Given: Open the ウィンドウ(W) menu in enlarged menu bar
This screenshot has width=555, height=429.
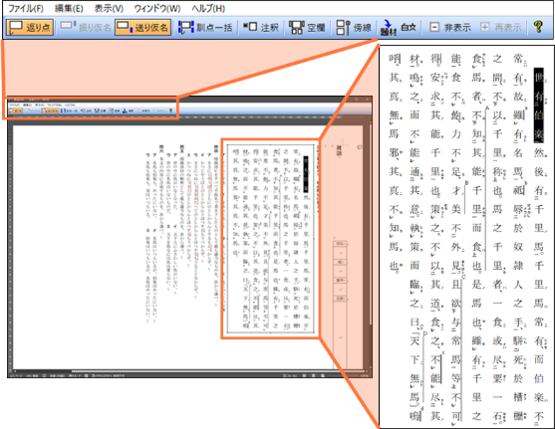Looking at the screenshot, I should click(x=157, y=8).
